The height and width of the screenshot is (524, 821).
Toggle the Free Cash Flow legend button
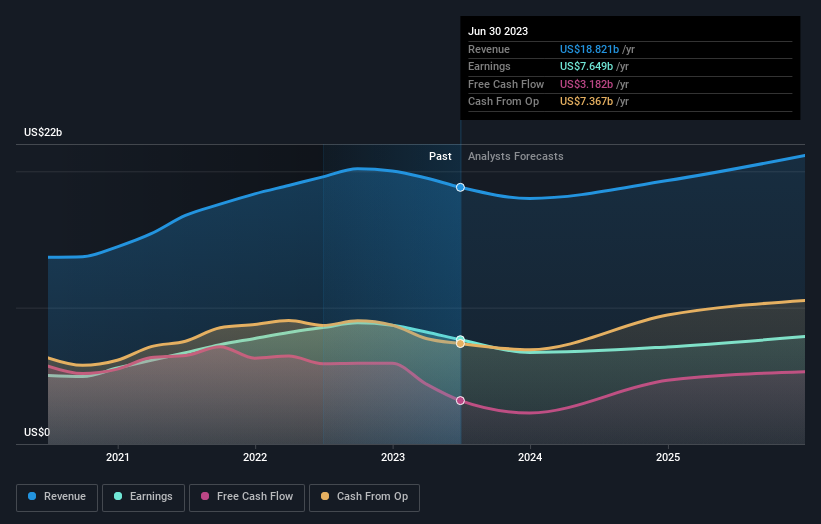point(247,497)
